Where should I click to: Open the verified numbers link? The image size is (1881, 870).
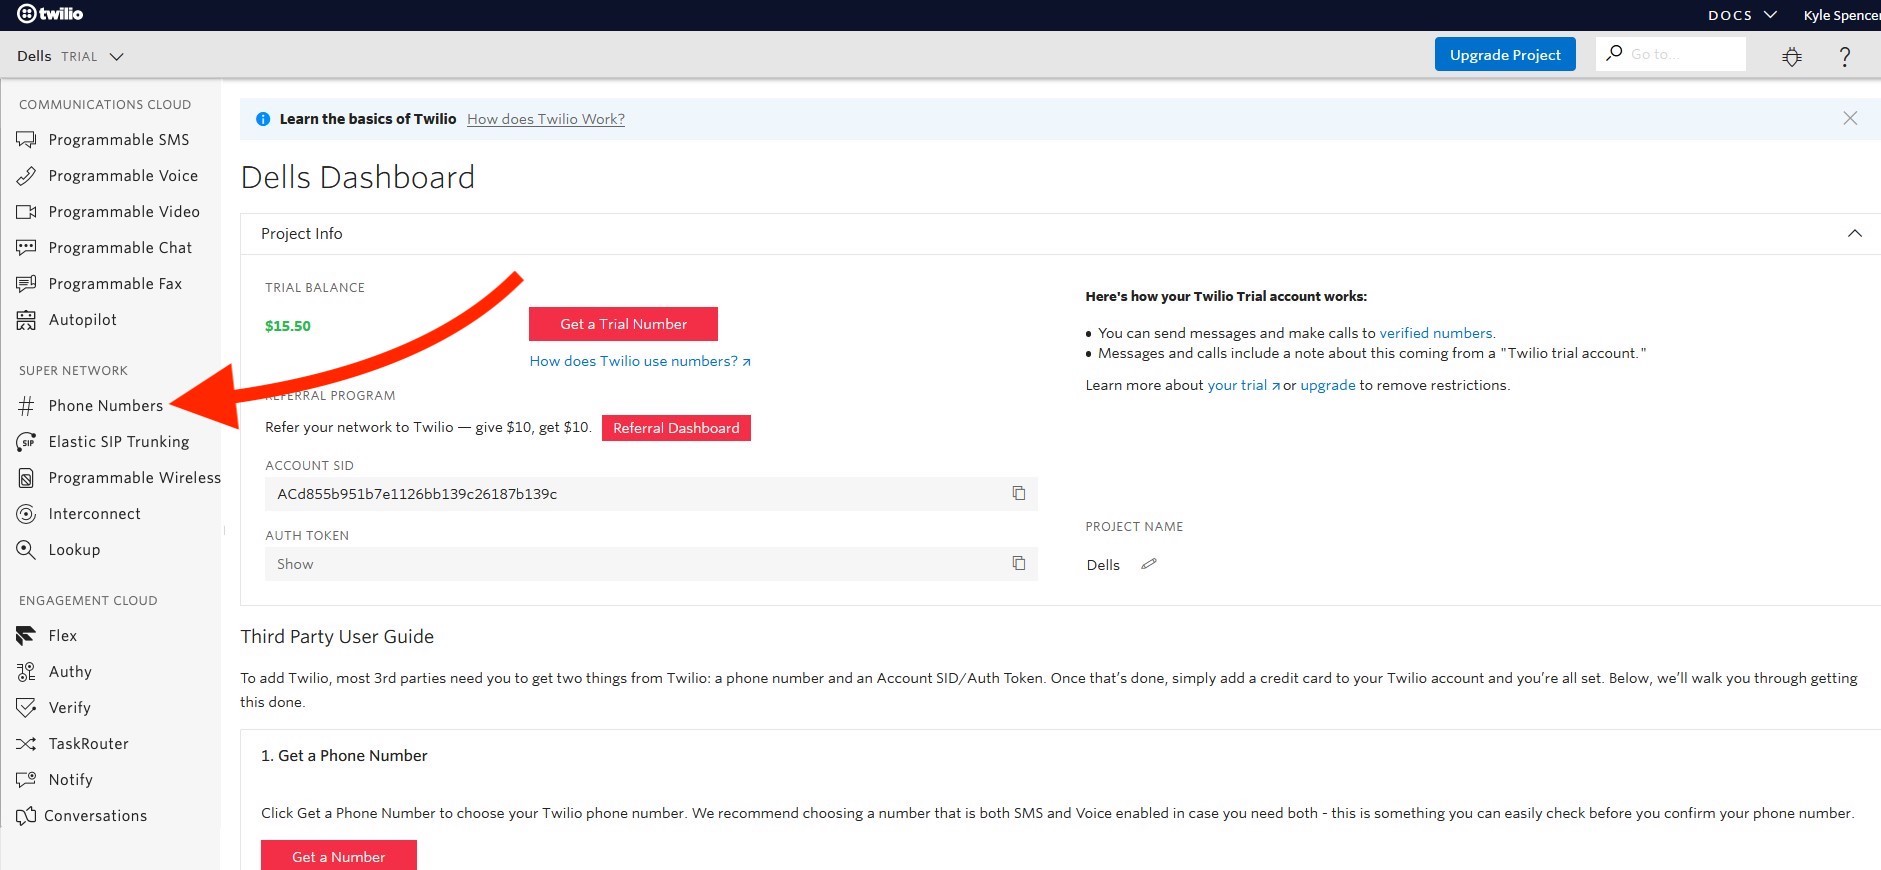pyautogui.click(x=1435, y=333)
